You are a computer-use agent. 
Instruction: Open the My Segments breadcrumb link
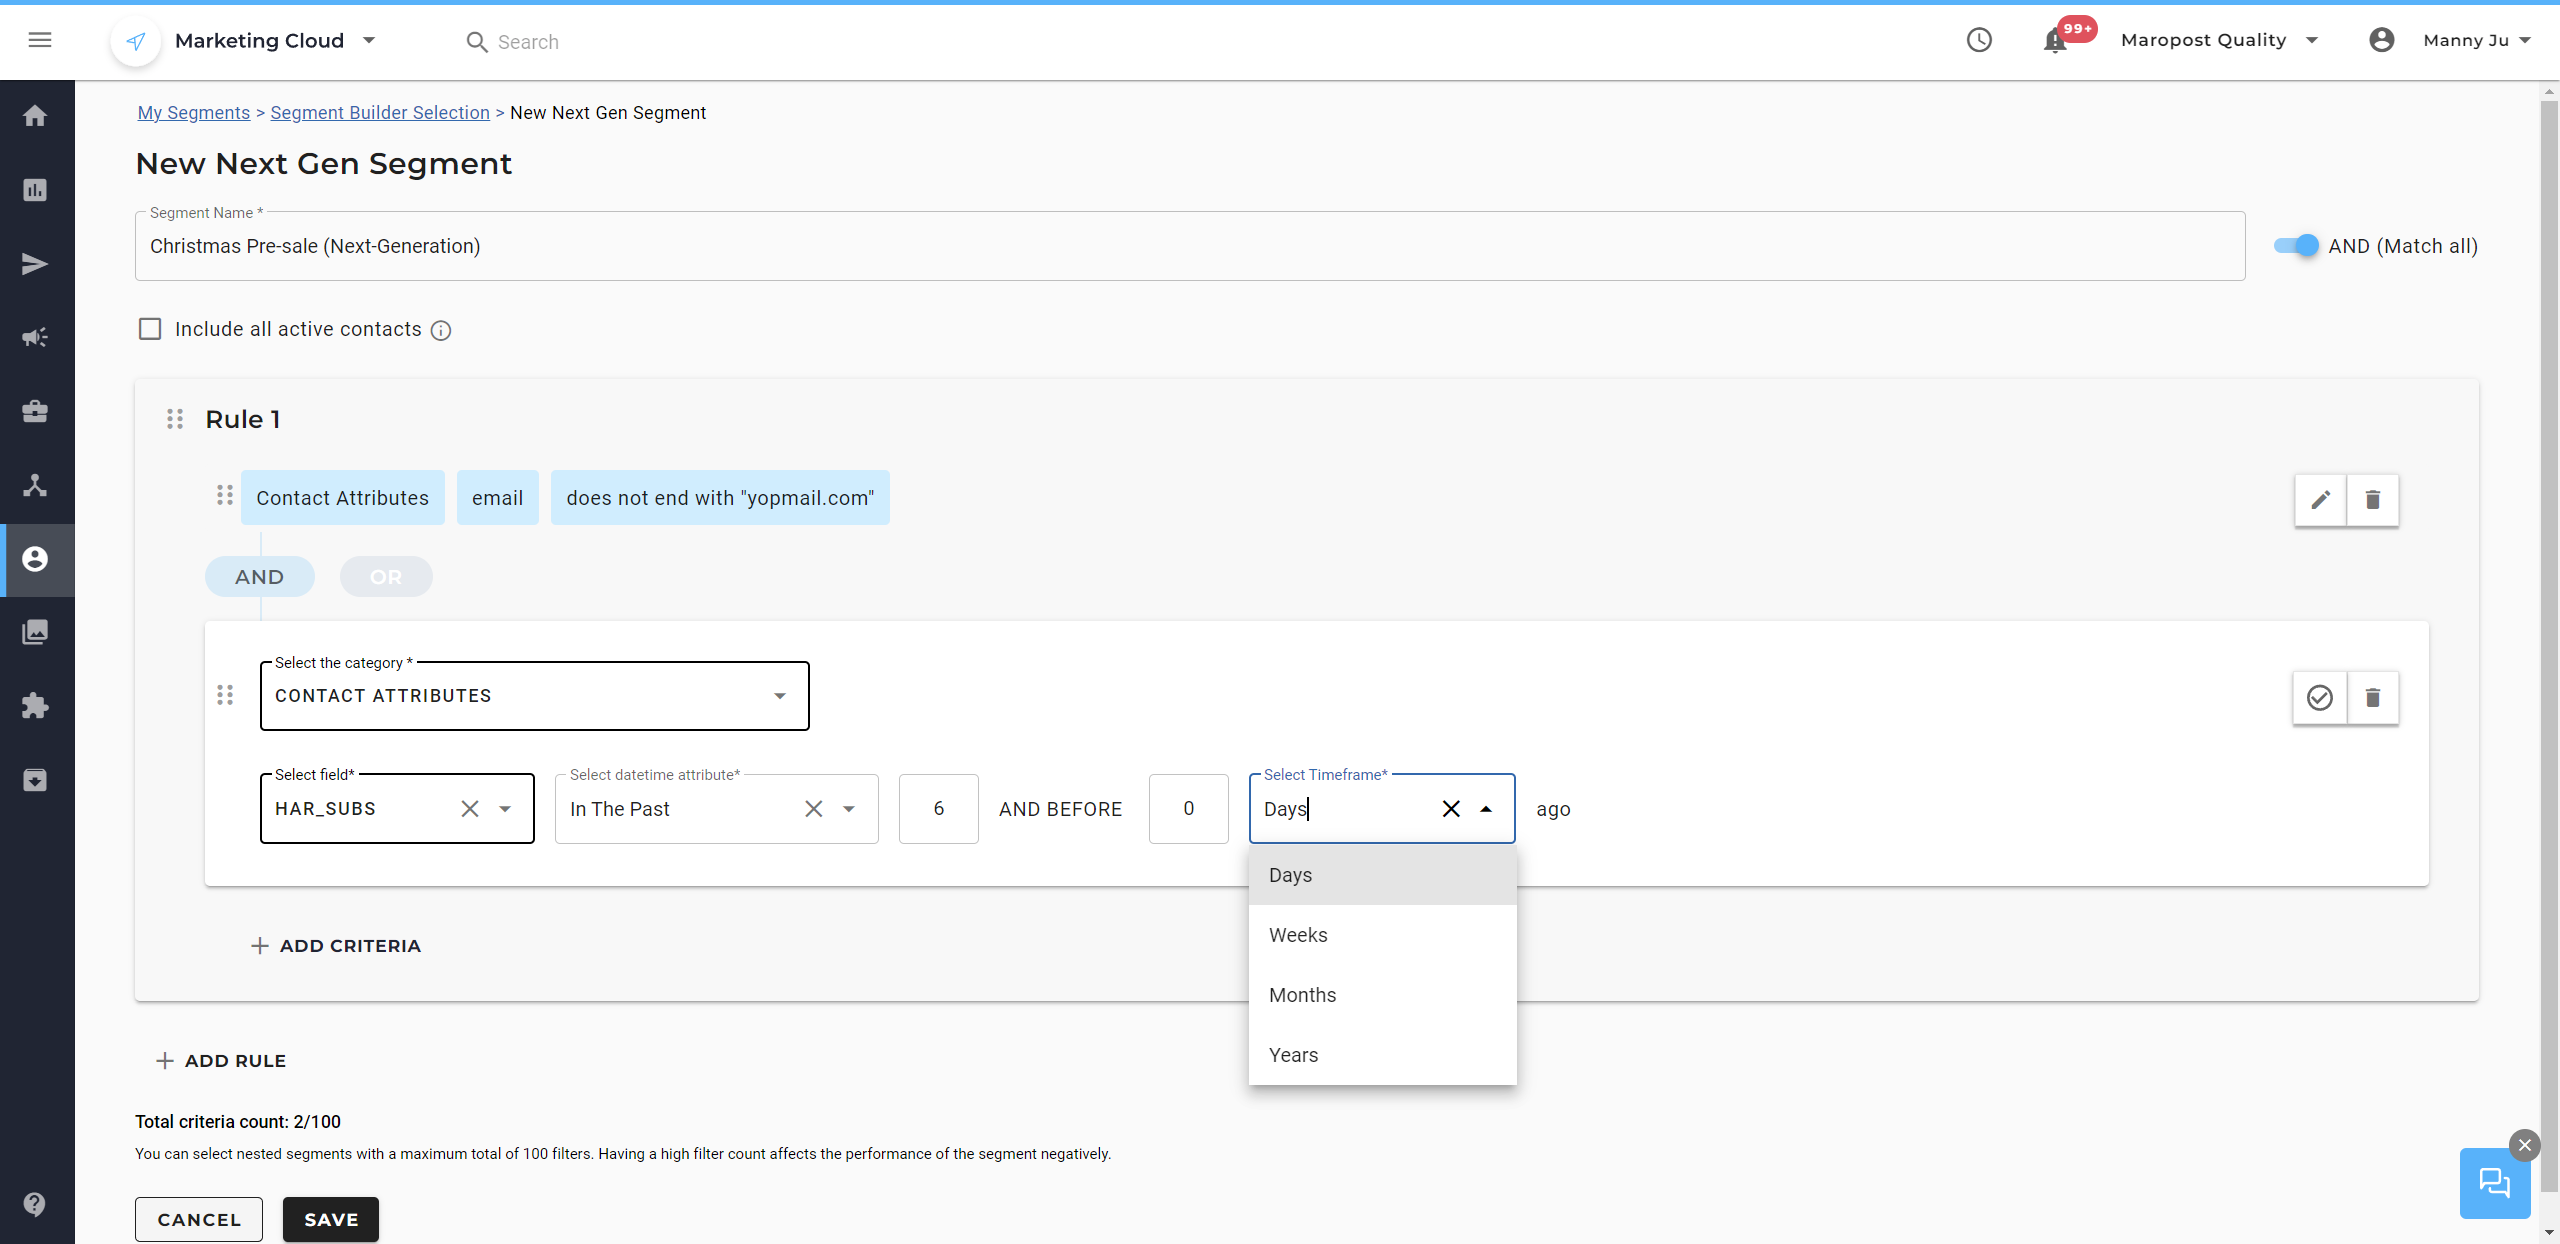[x=194, y=113]
